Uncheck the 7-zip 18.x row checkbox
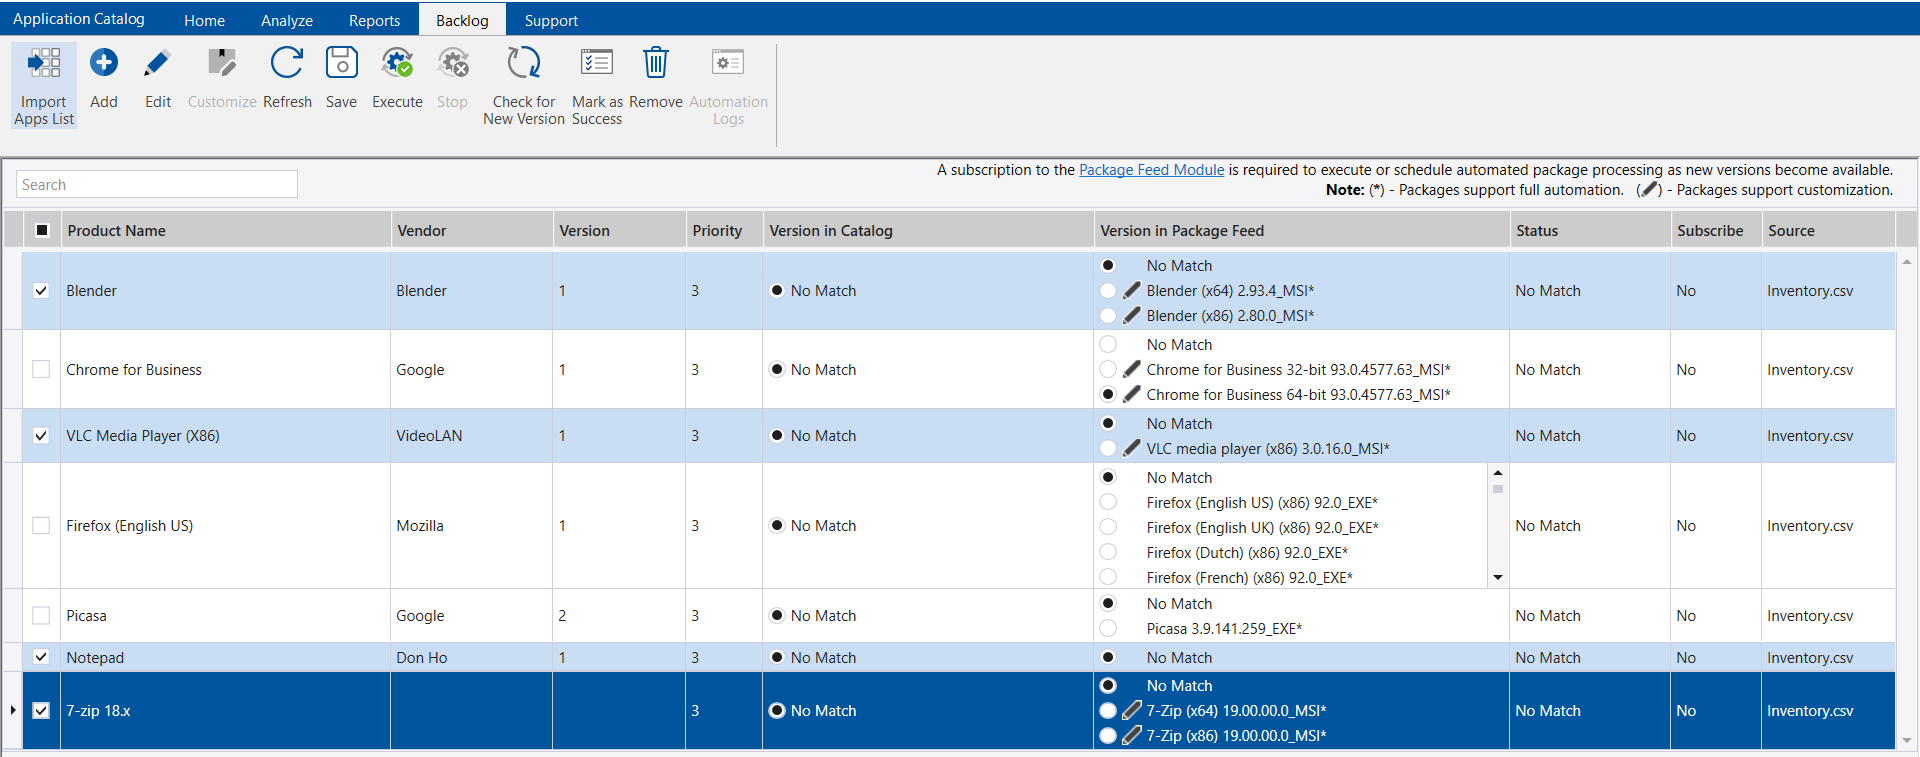1920x757 pixels. 41,710
